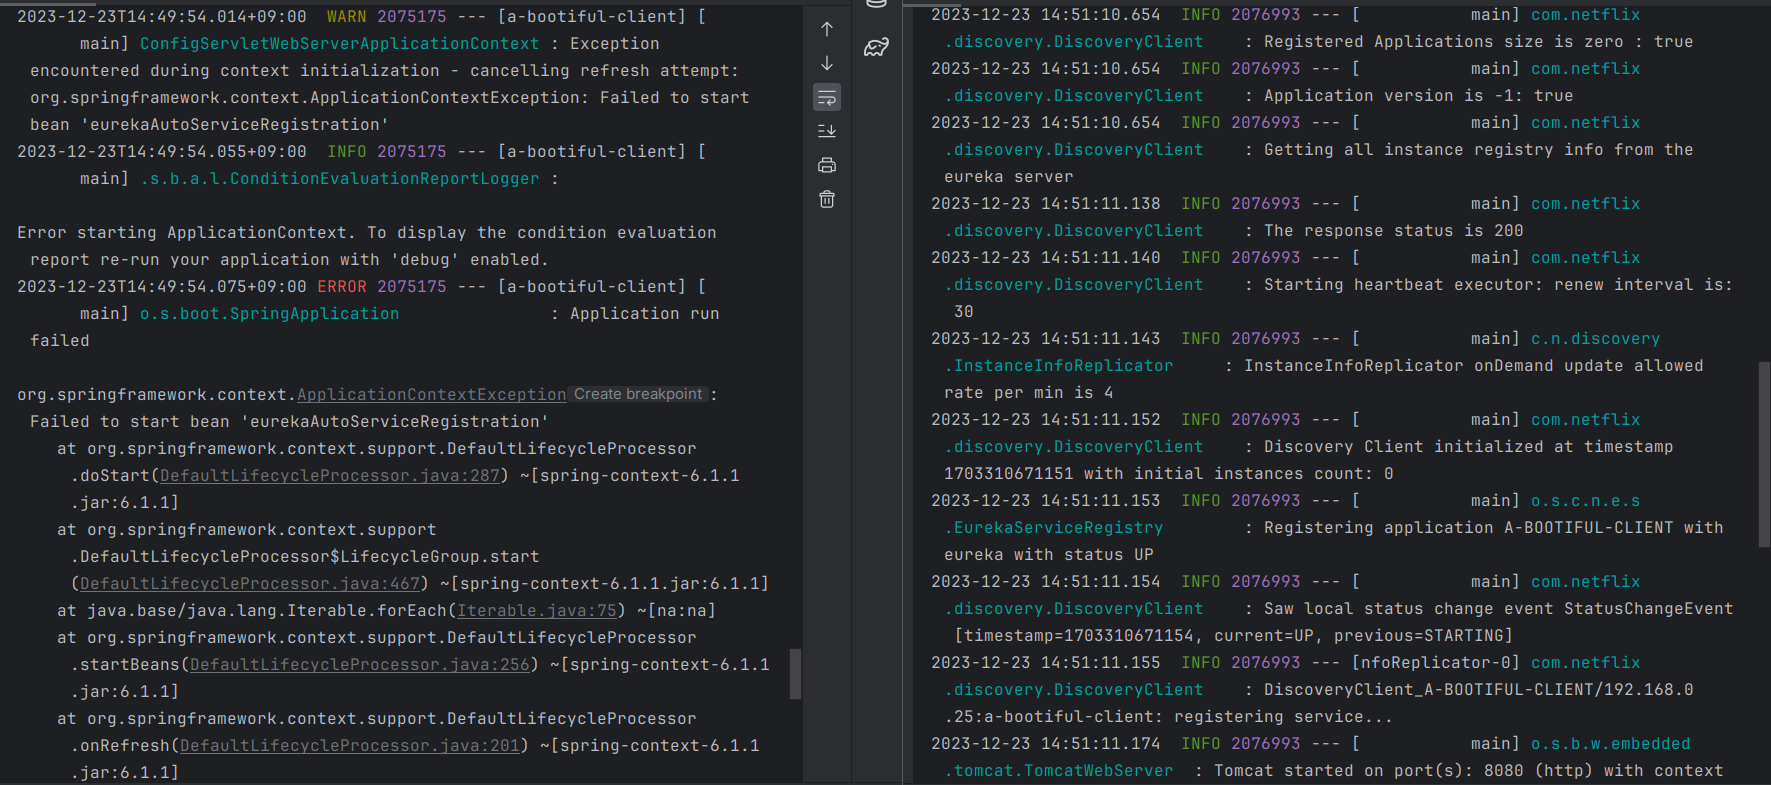Click the Create breakpoint hint
Viewport: 1771px width, 785px height.
[x=638, y=394]
